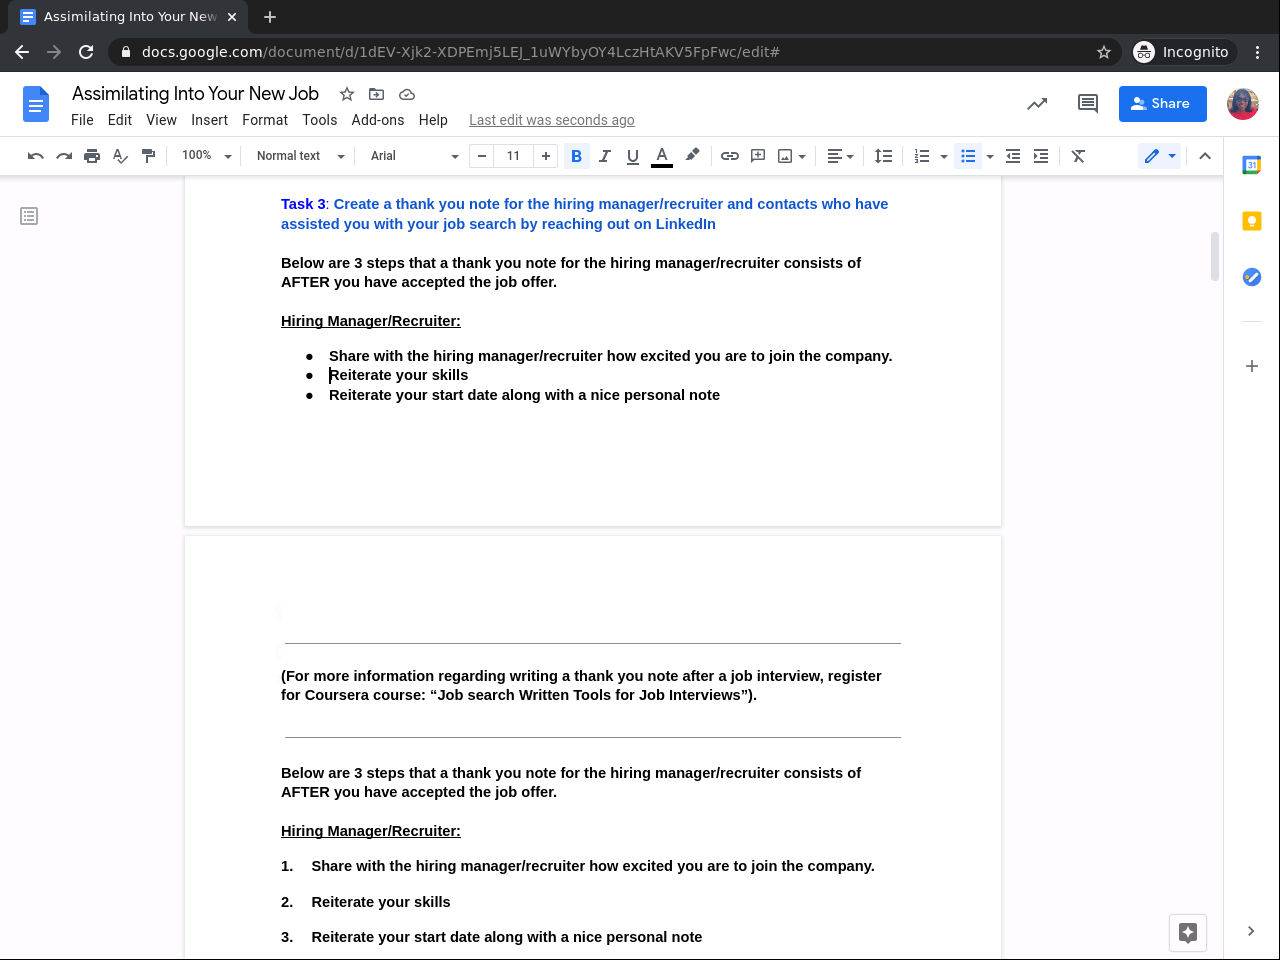The width and height of the screenshot is (1280, 960).
Task: Open the Help menu
Action: tap(433, 120)
